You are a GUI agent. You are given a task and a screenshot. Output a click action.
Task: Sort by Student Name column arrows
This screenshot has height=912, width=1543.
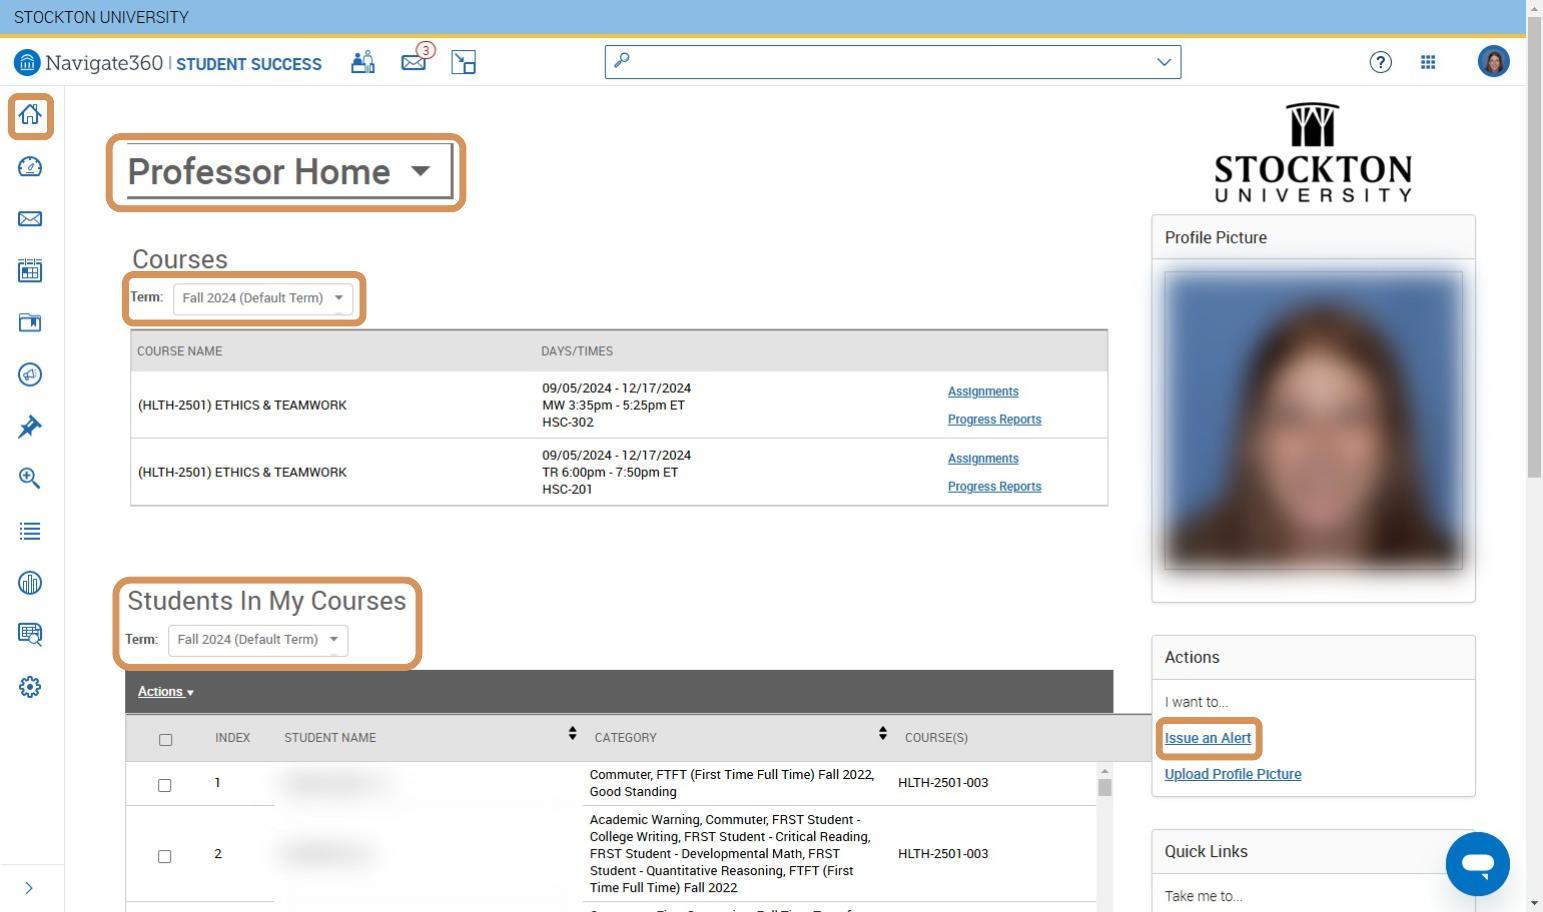click(x=572, y=734)
